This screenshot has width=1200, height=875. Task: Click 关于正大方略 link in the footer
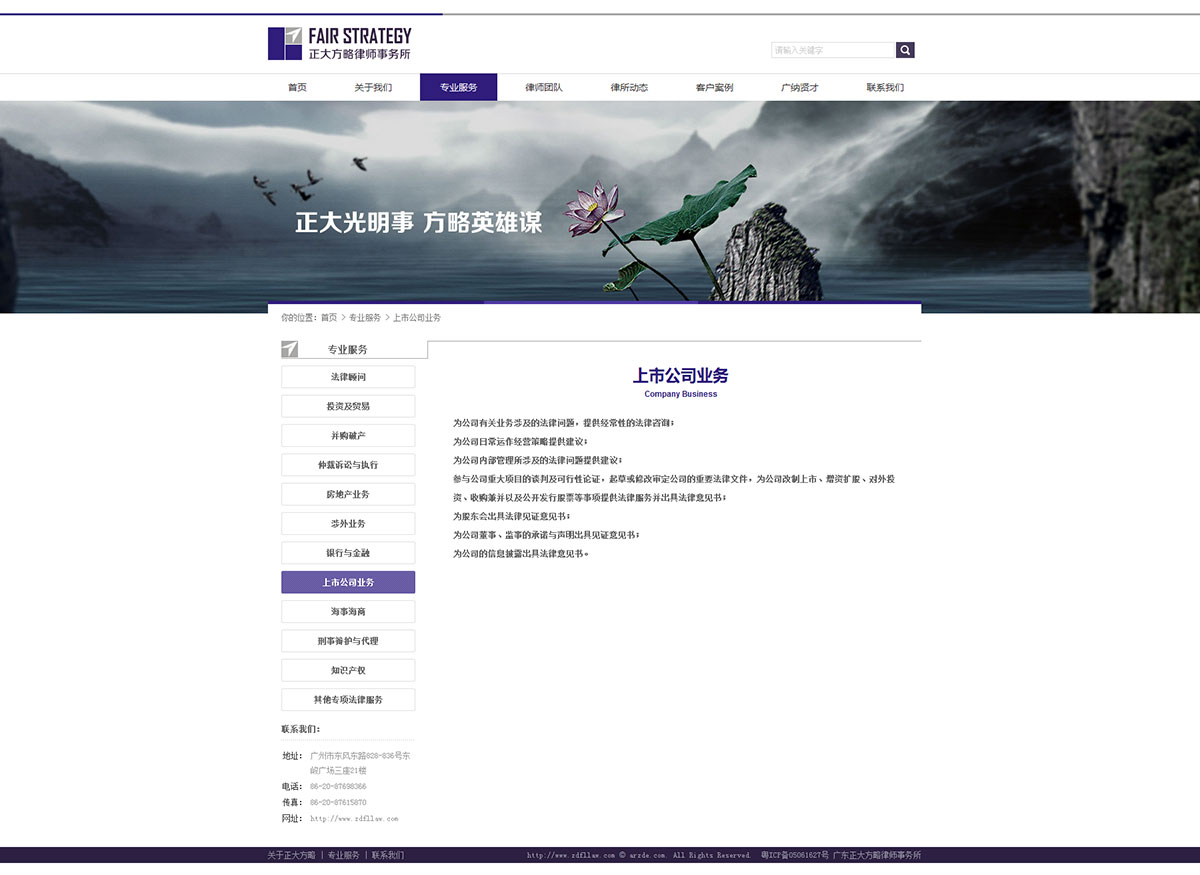coord(291,856)
